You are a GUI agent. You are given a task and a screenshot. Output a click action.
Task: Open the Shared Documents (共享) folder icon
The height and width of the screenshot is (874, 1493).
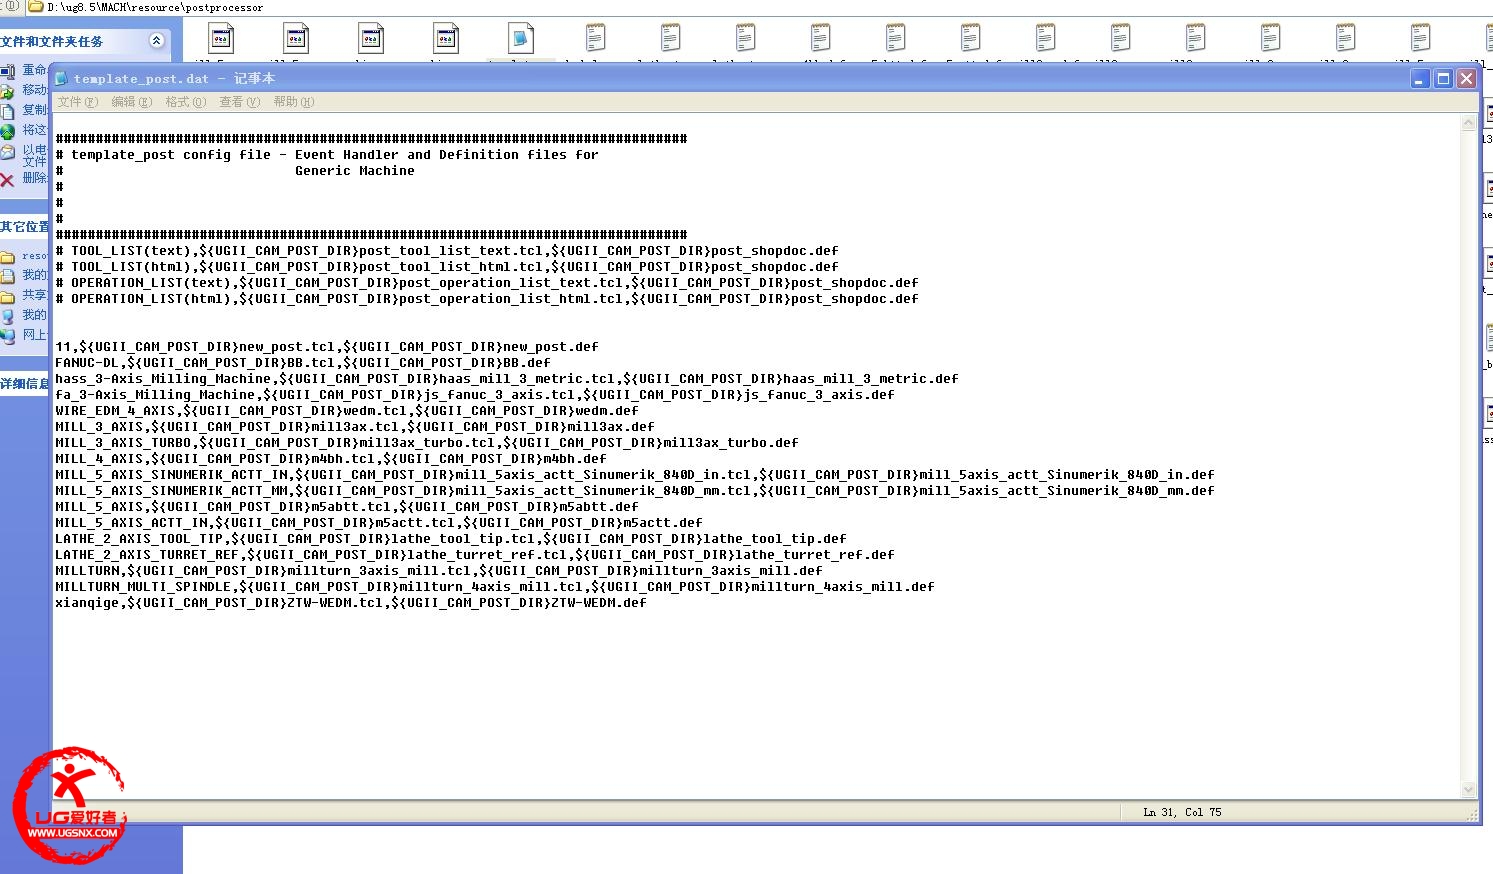pos(8,295)
